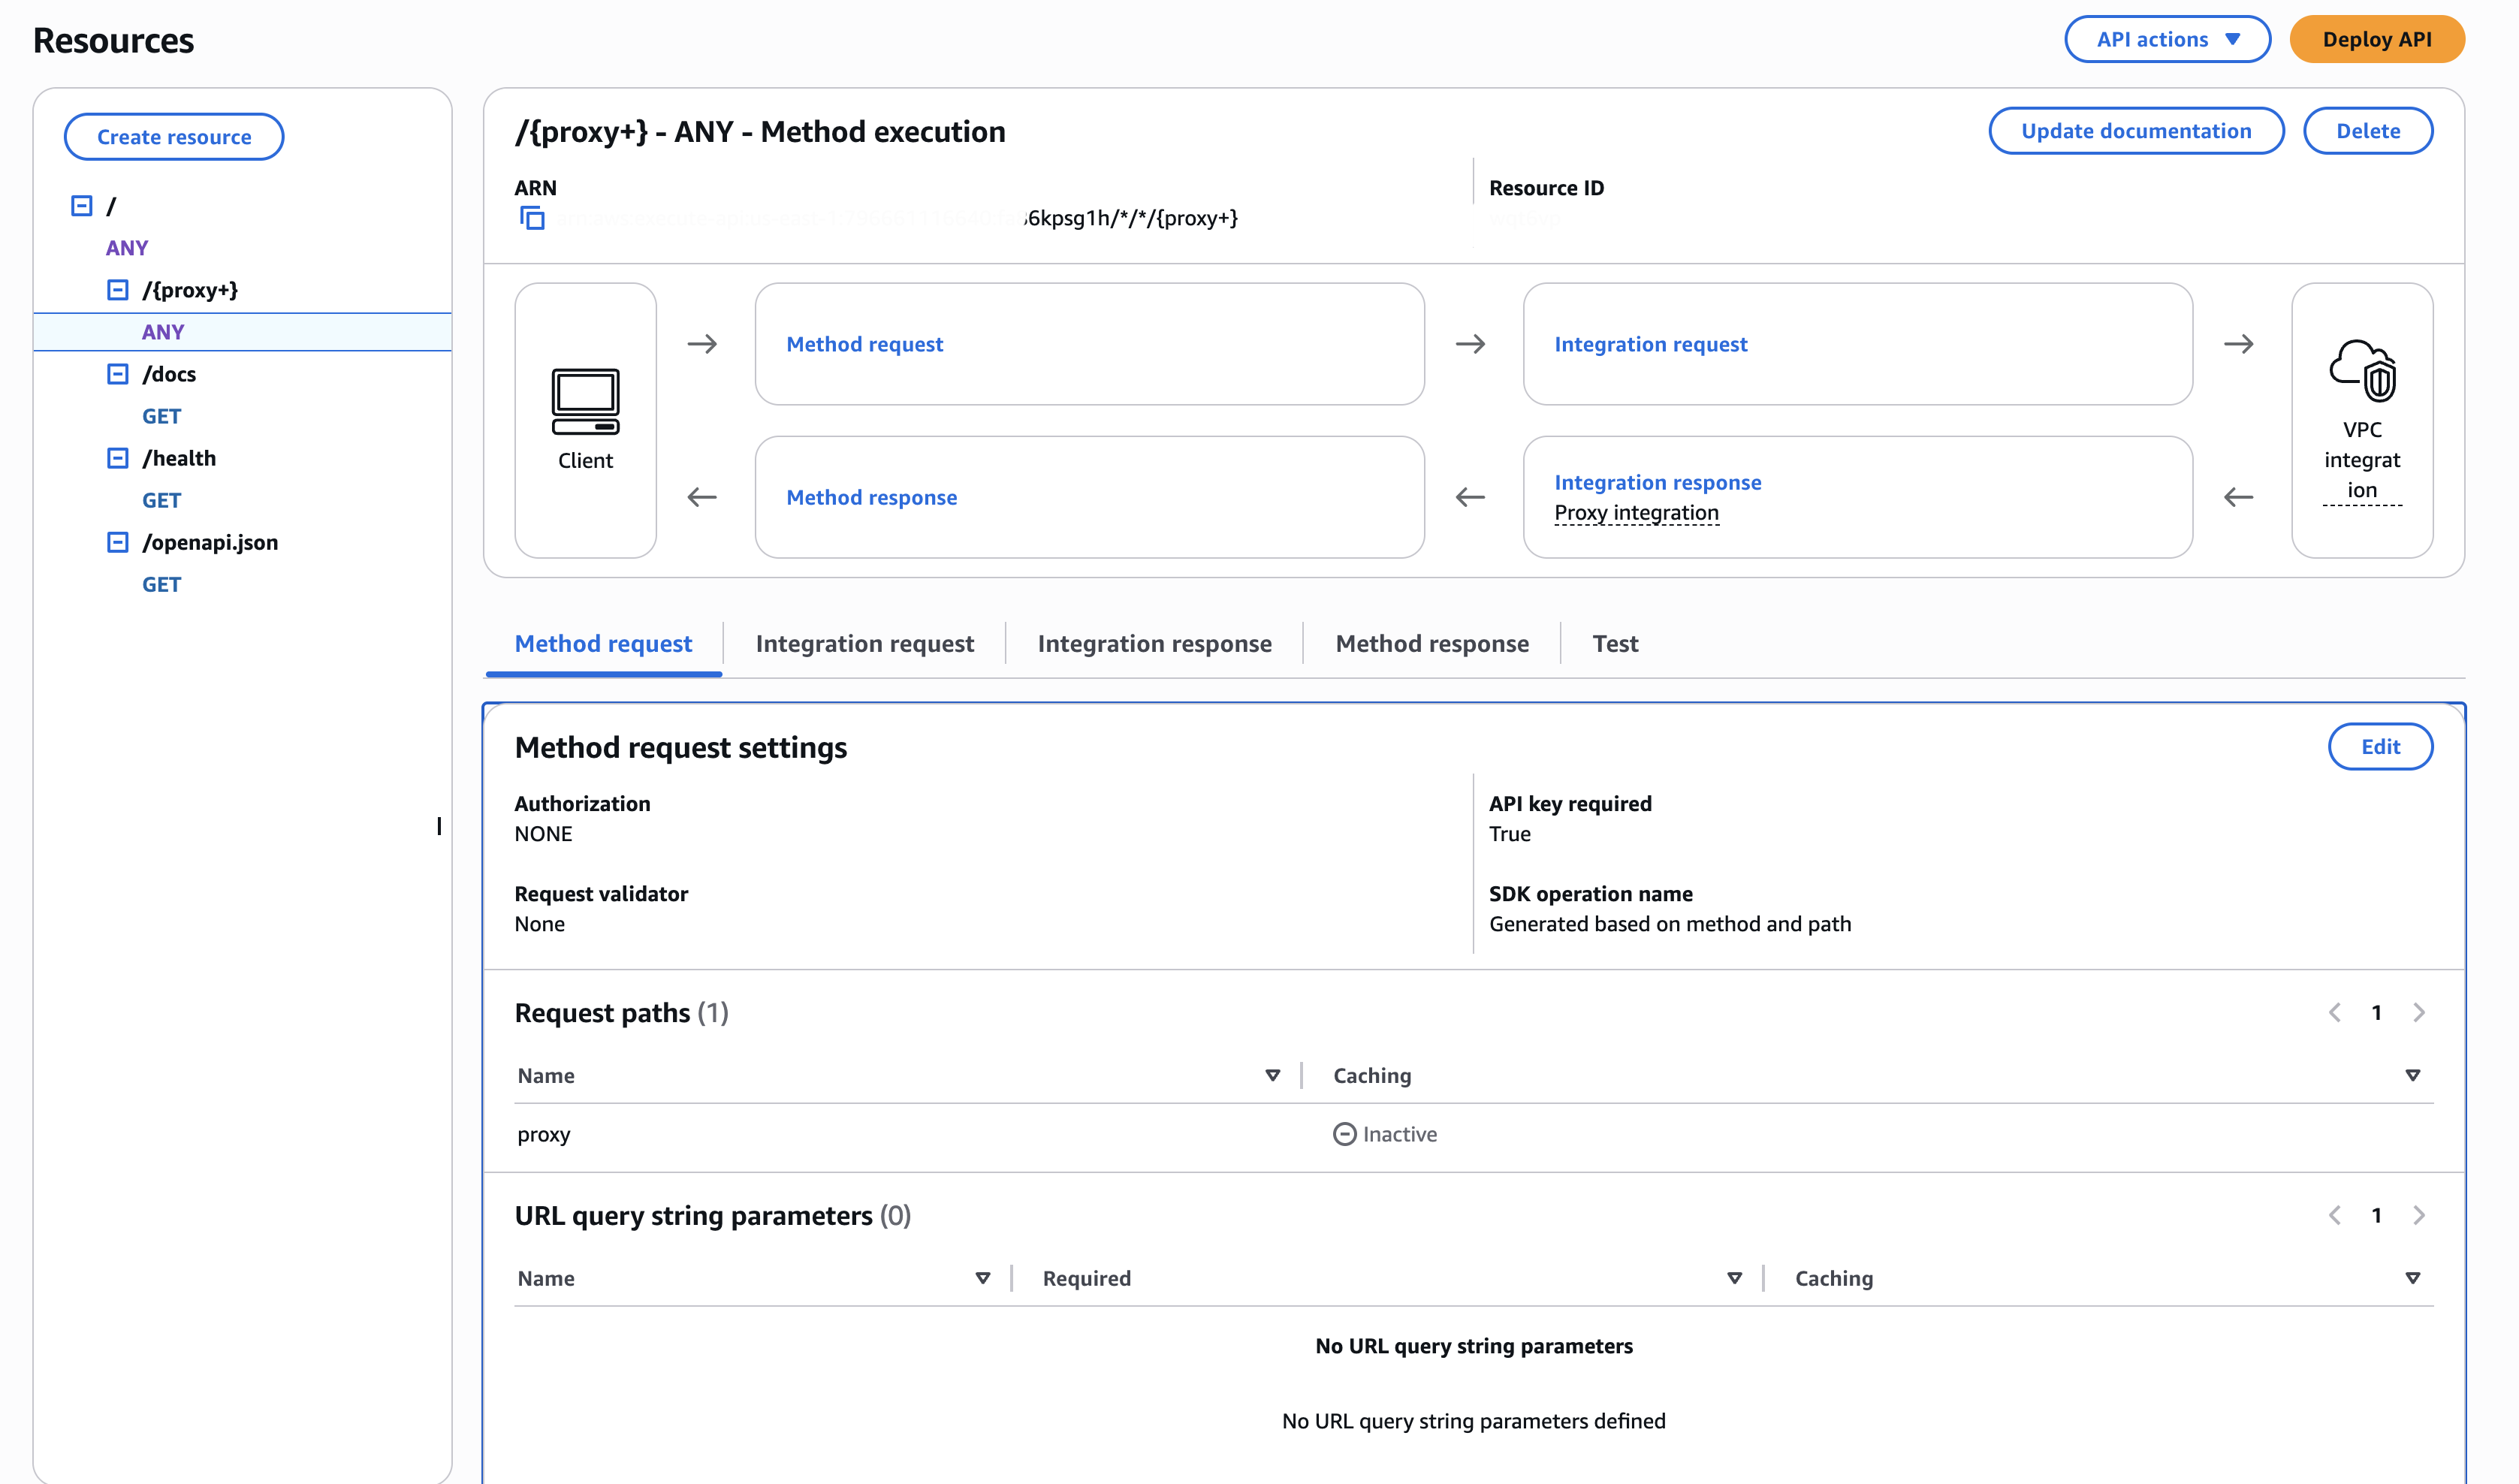Collapse the /{proxy+} resource tree node
2519x1484 pixels.
tap(118, 290)
